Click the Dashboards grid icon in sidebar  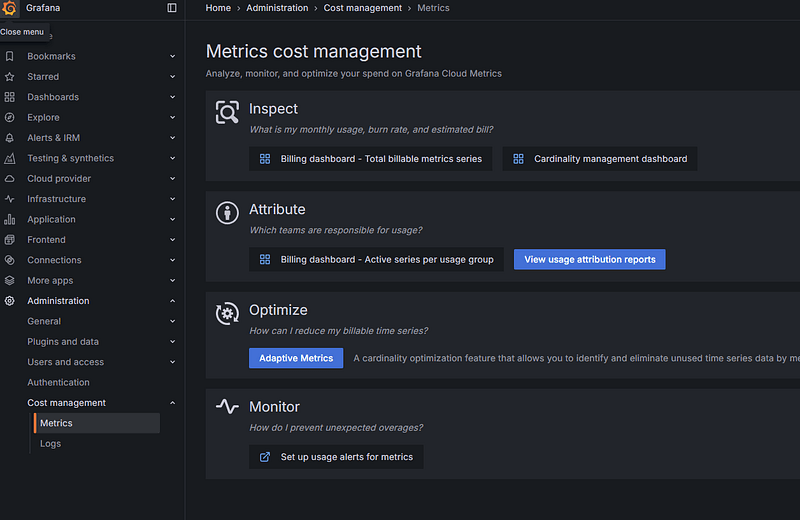pyautogui.click(x=9, y=97)
